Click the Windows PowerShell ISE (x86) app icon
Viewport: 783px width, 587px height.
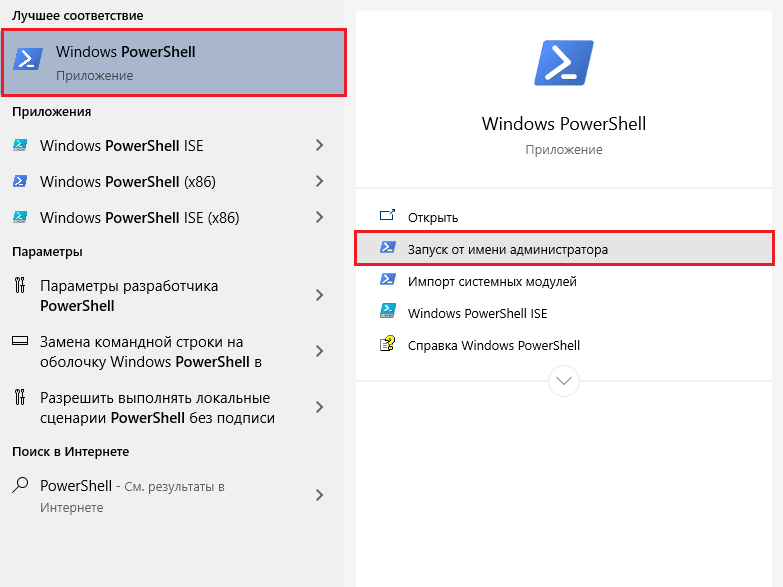20,217
